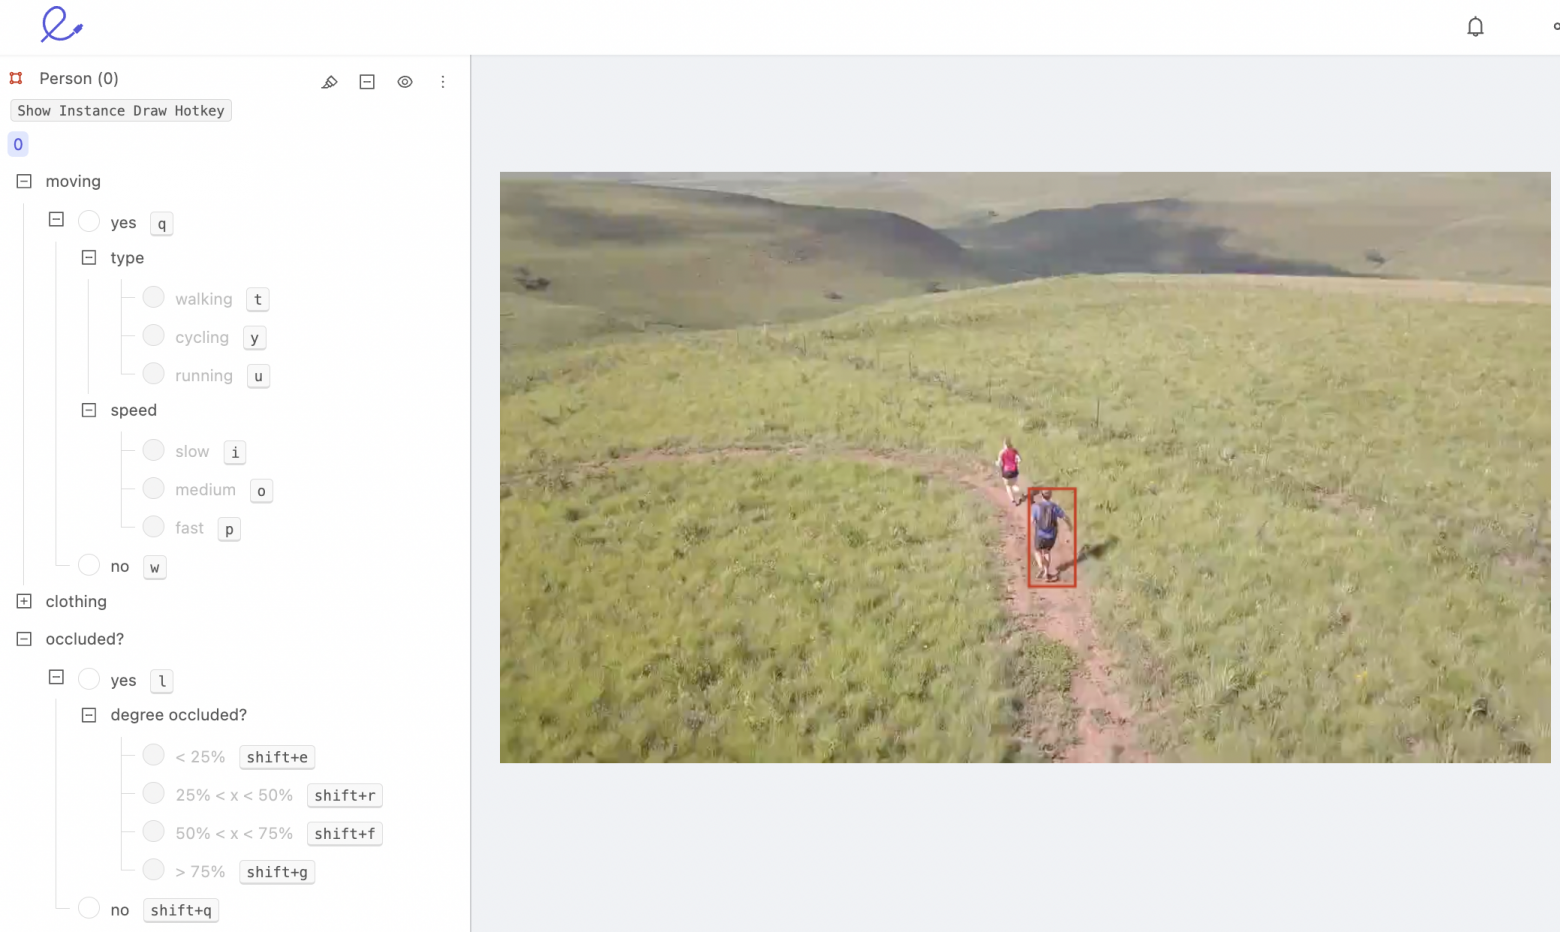1560x932 pixels.
Task: Select fast speed radio
Action: coord(153,526)
